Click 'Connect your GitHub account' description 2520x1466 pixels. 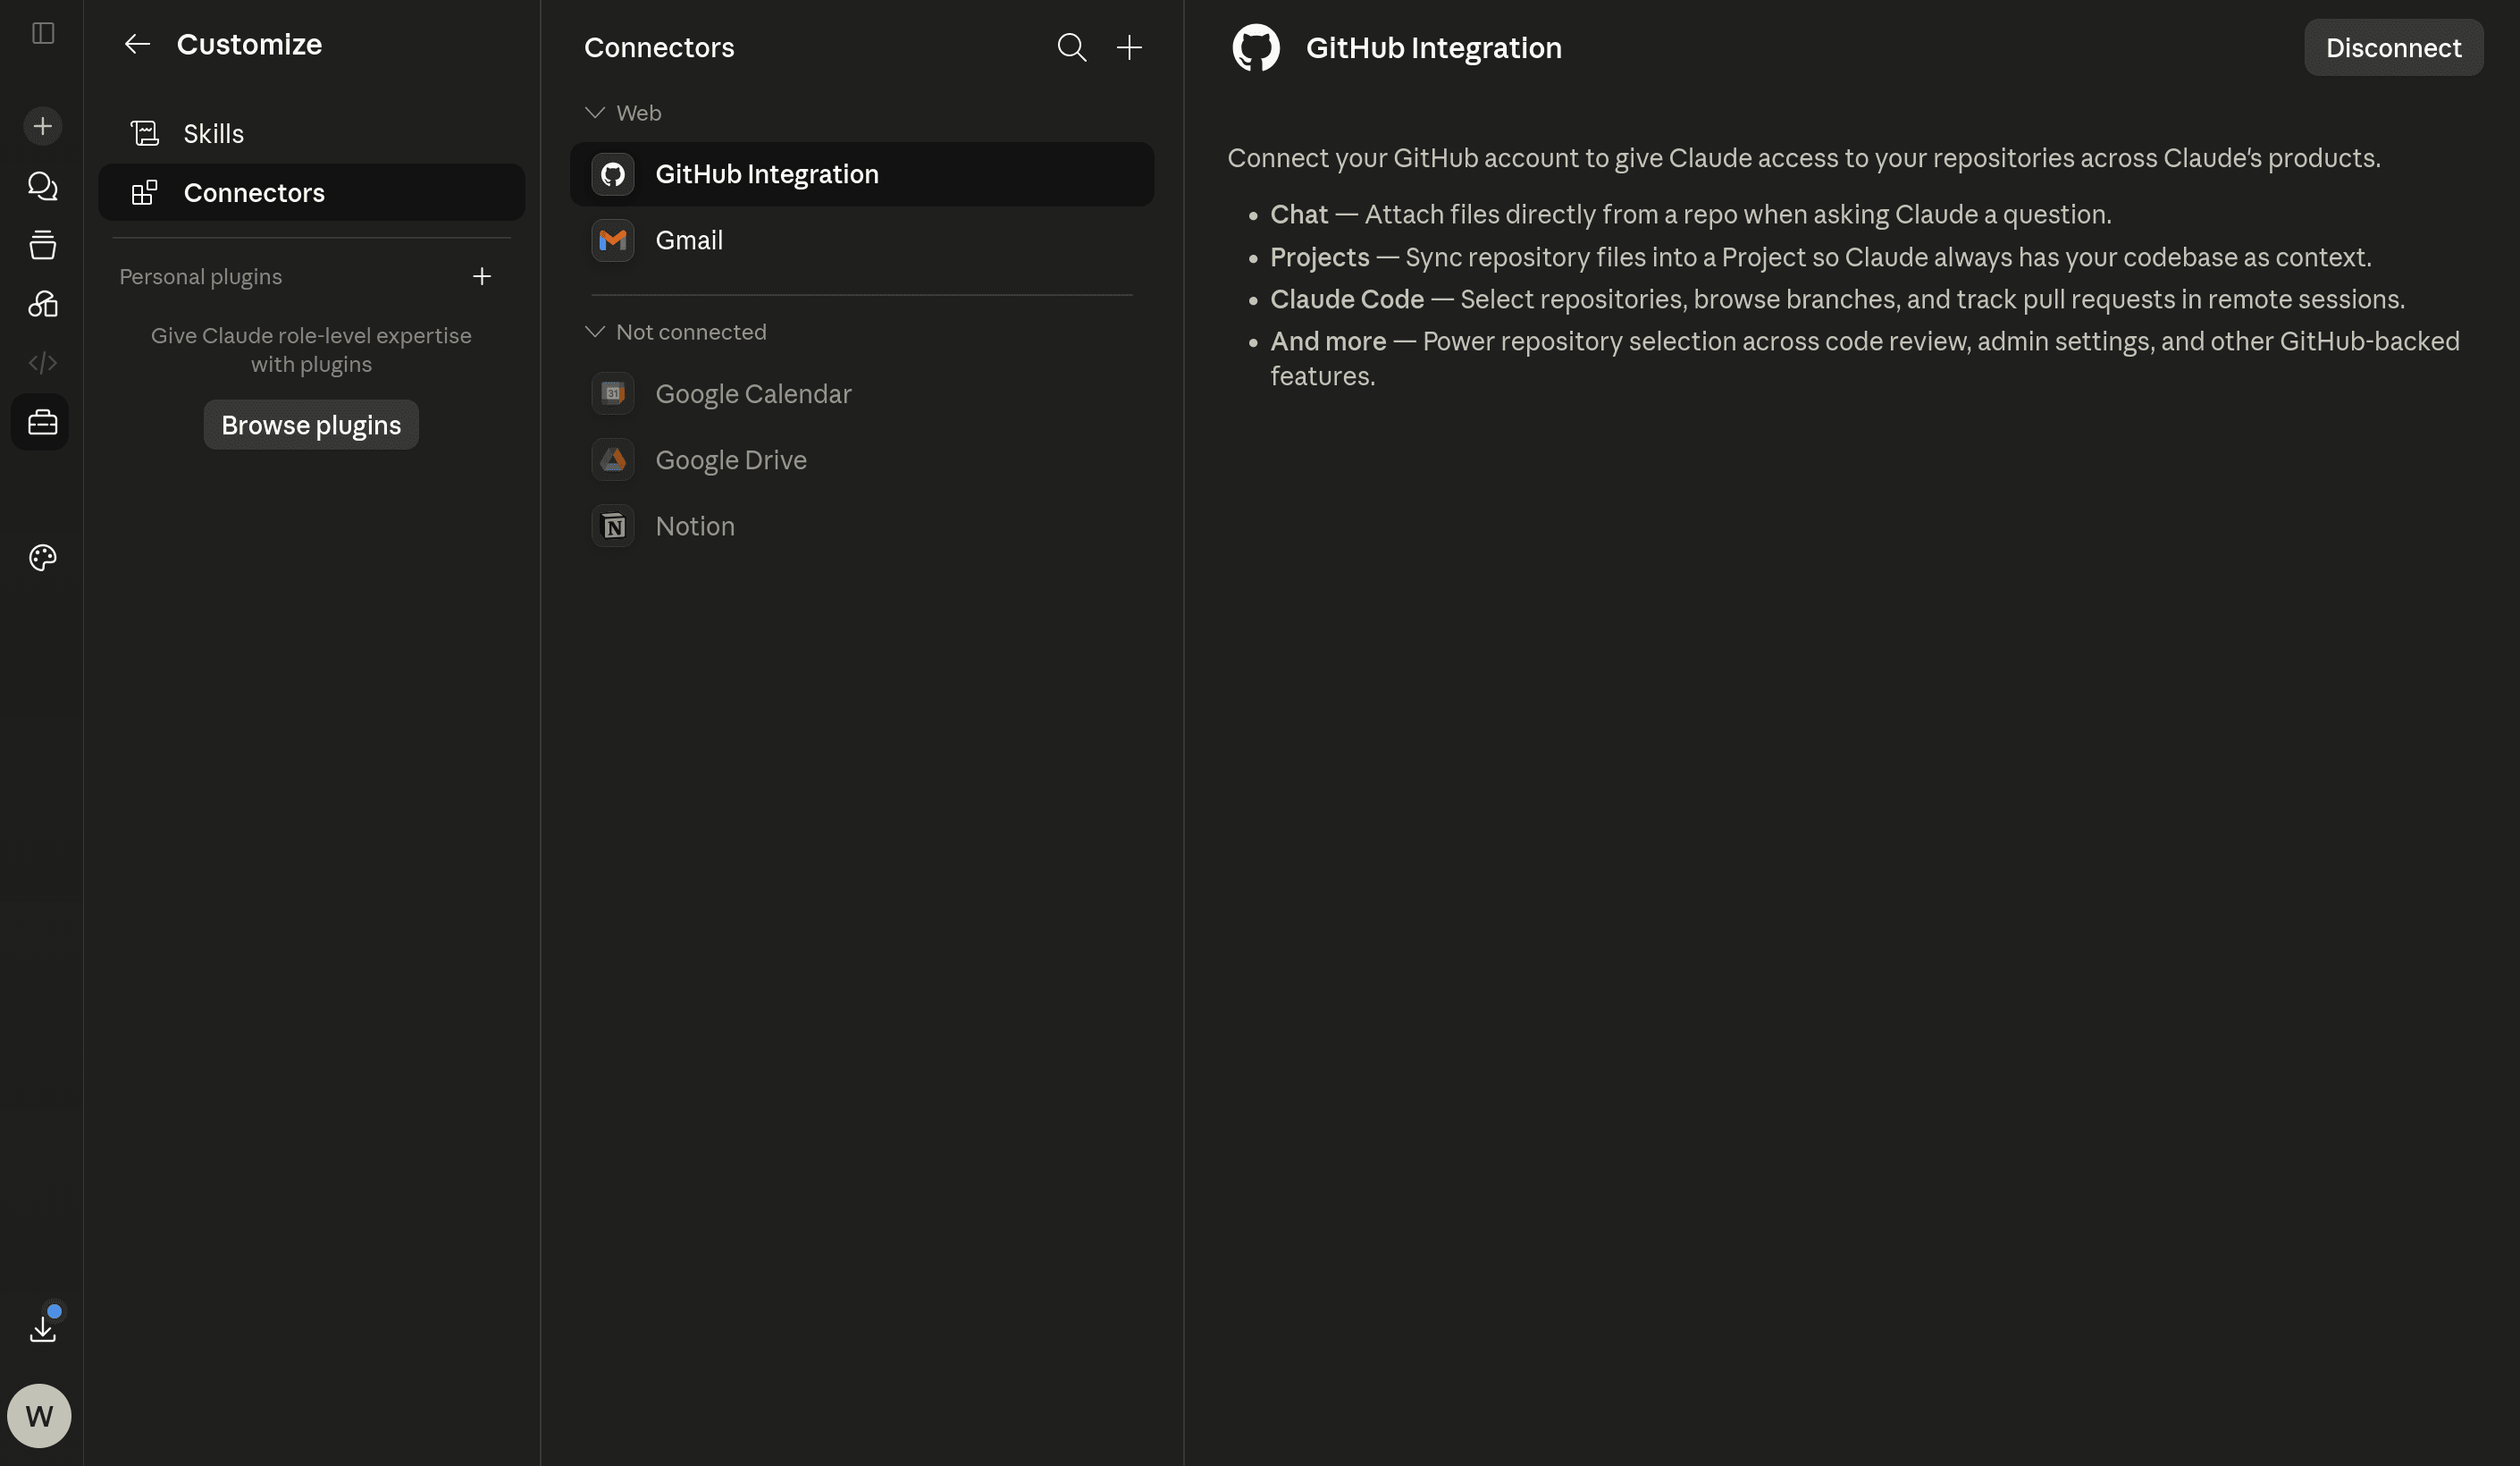point(1803,158)
